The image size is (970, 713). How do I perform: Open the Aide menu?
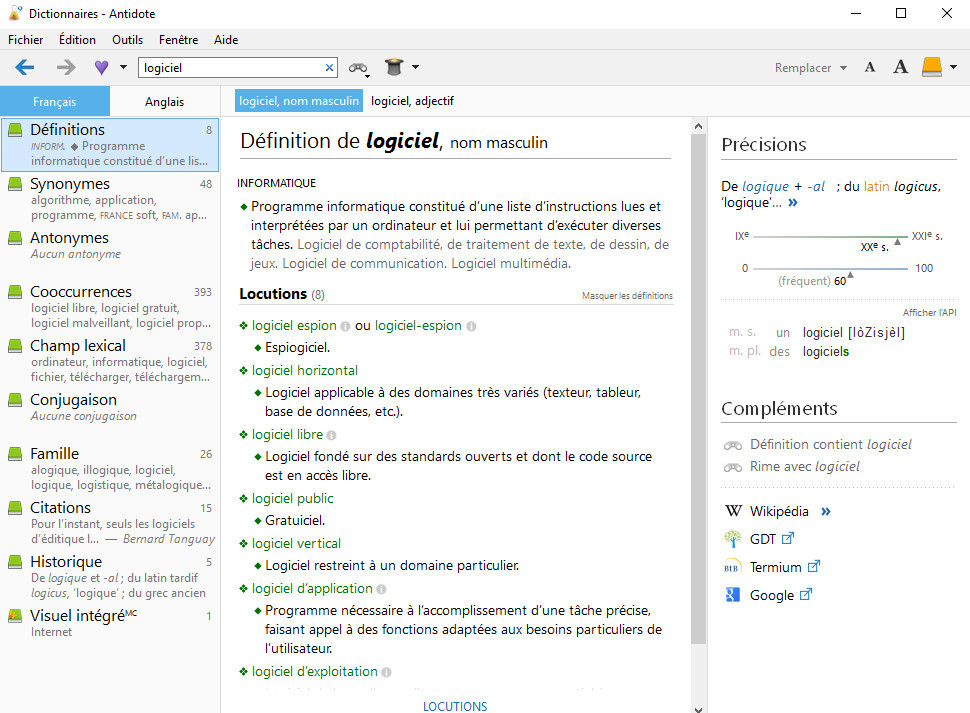[226, 40]
